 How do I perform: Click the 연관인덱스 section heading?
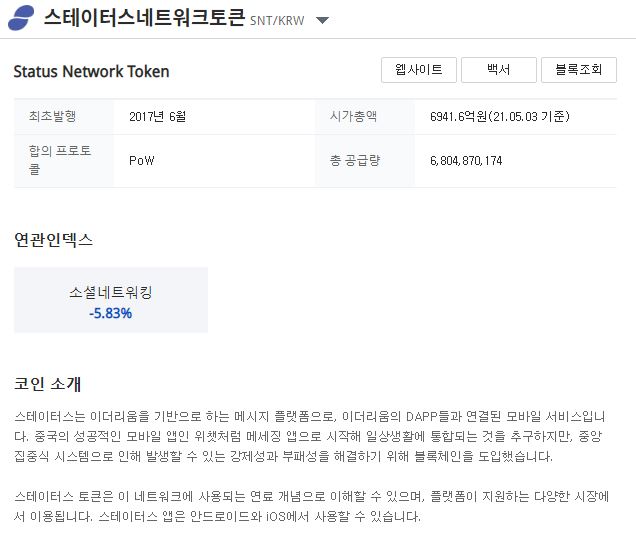tap(54, 240)
